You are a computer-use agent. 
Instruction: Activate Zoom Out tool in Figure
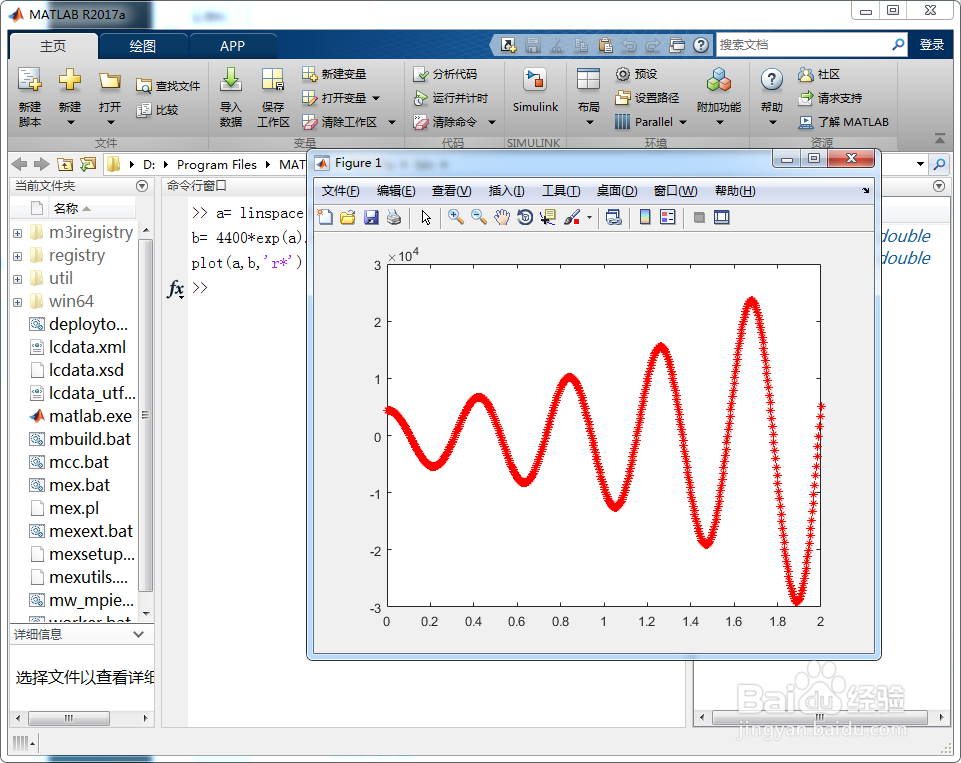(x=479, y=217)
